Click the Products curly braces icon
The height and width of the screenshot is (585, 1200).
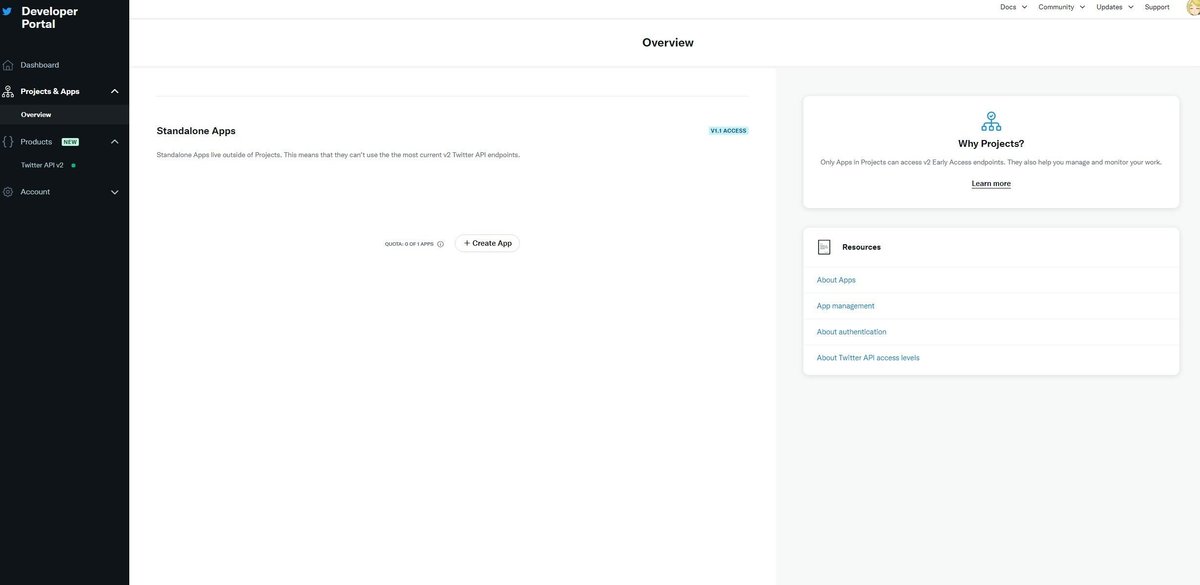[x=8, y=142]
